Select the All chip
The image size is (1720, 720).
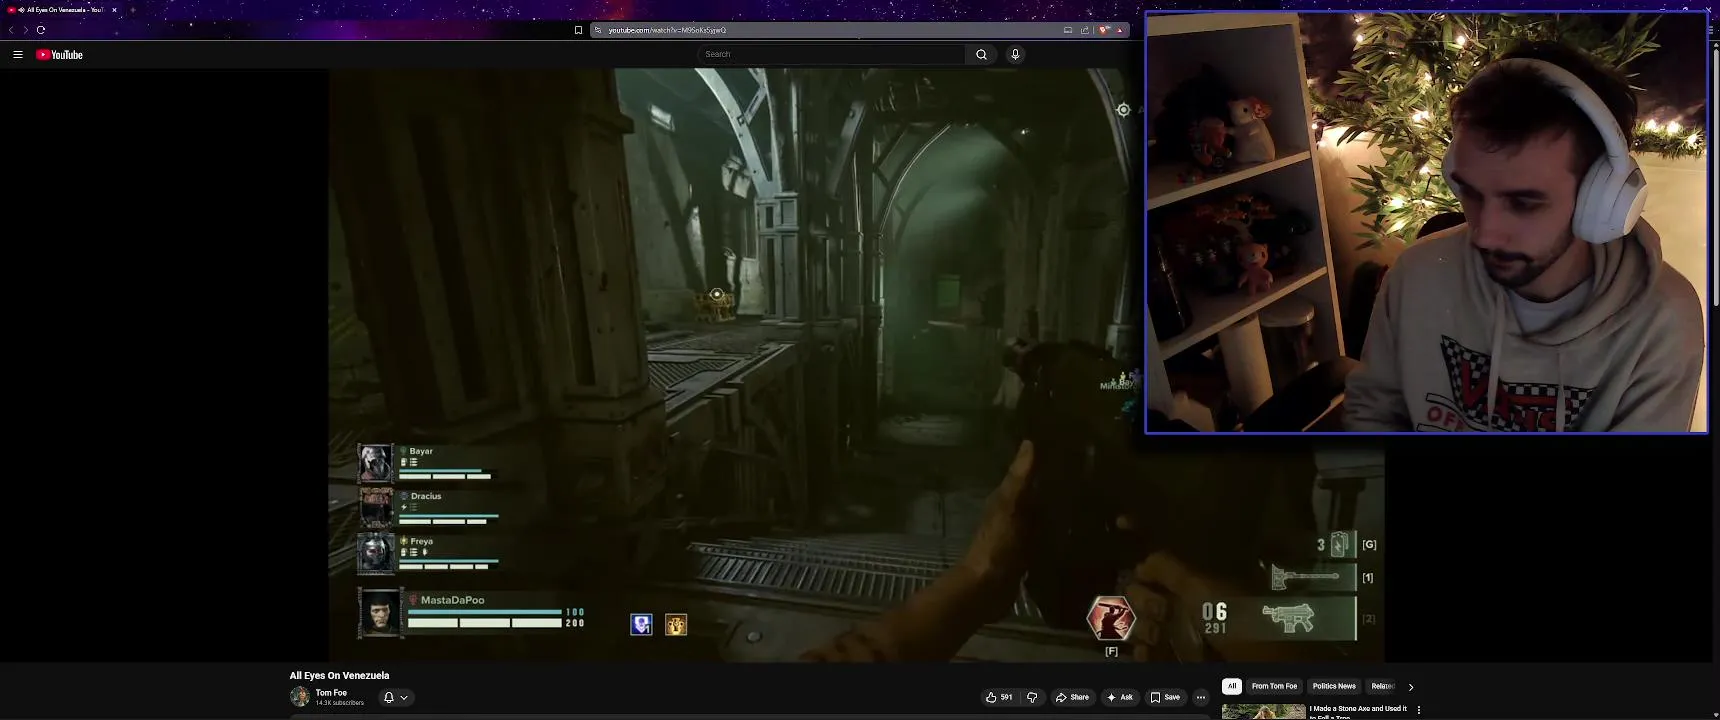click(x=1232, y=686)
